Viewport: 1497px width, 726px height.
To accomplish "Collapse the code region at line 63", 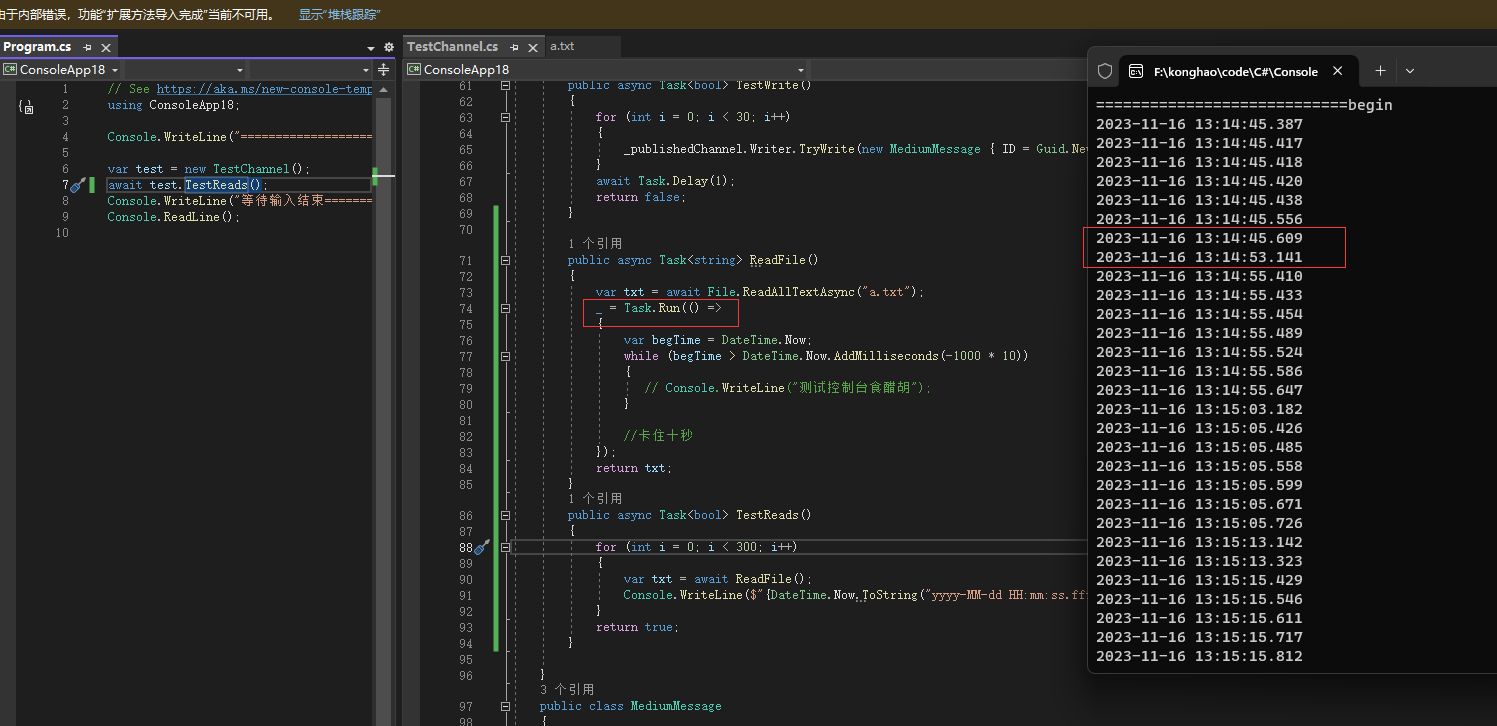I will pos(506,116).
